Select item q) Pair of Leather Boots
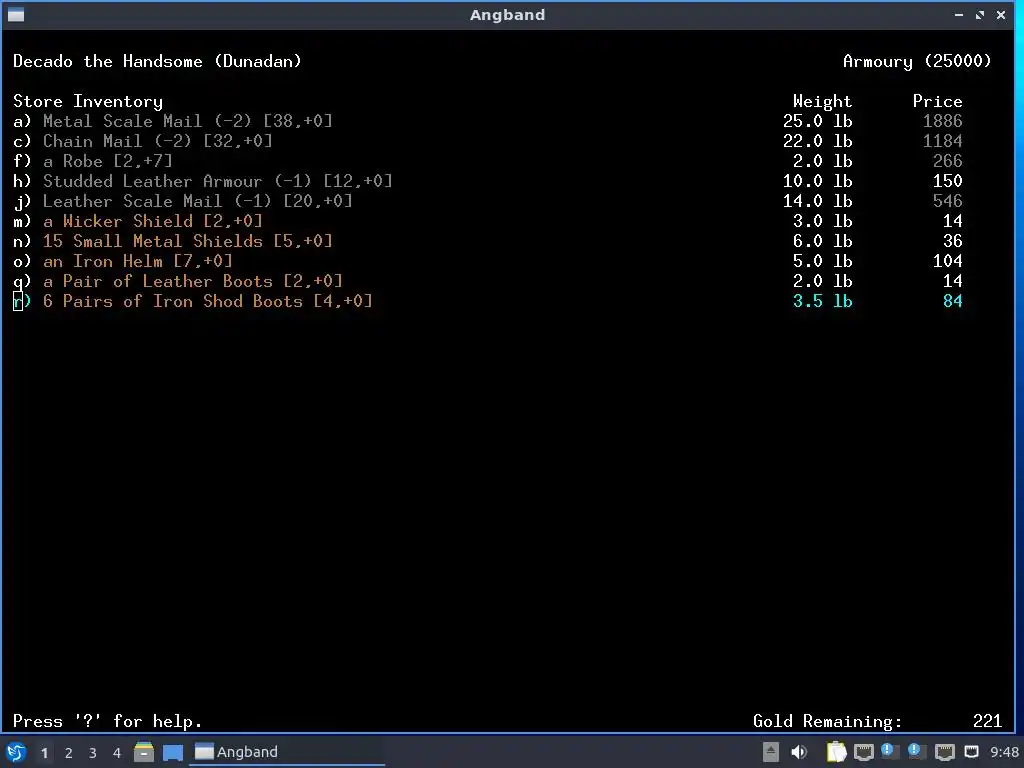The width and height of the screenshot is (1024, 768). [178, 281]
